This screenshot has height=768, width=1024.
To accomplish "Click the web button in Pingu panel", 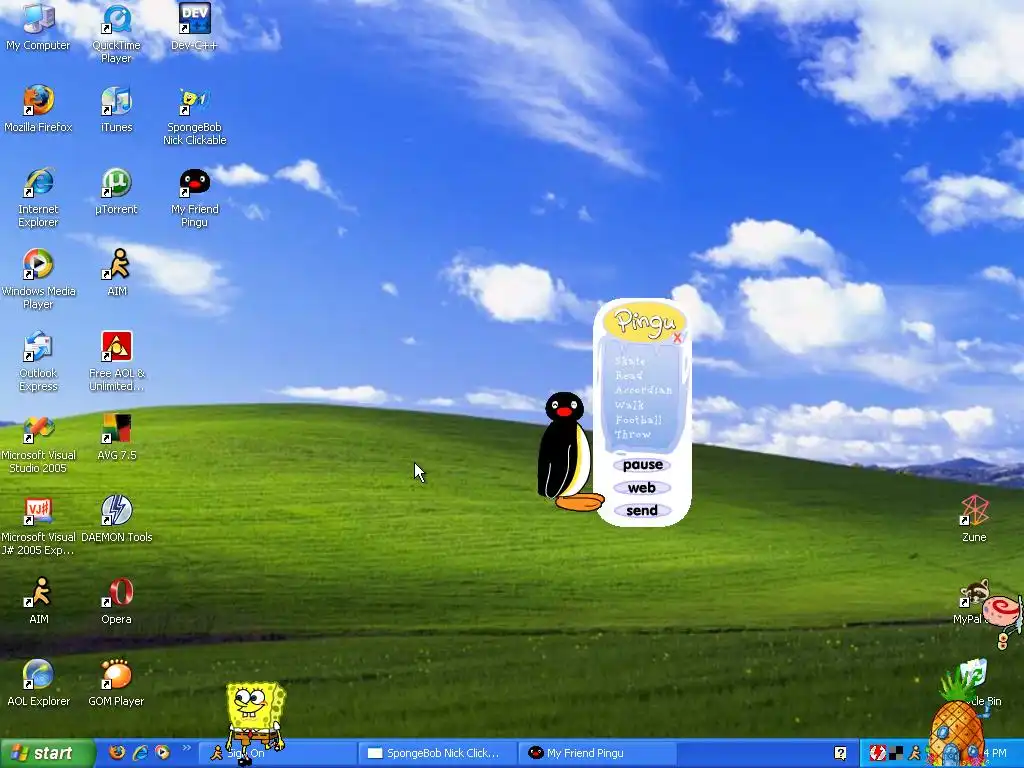I will click(x=642, y=488).
